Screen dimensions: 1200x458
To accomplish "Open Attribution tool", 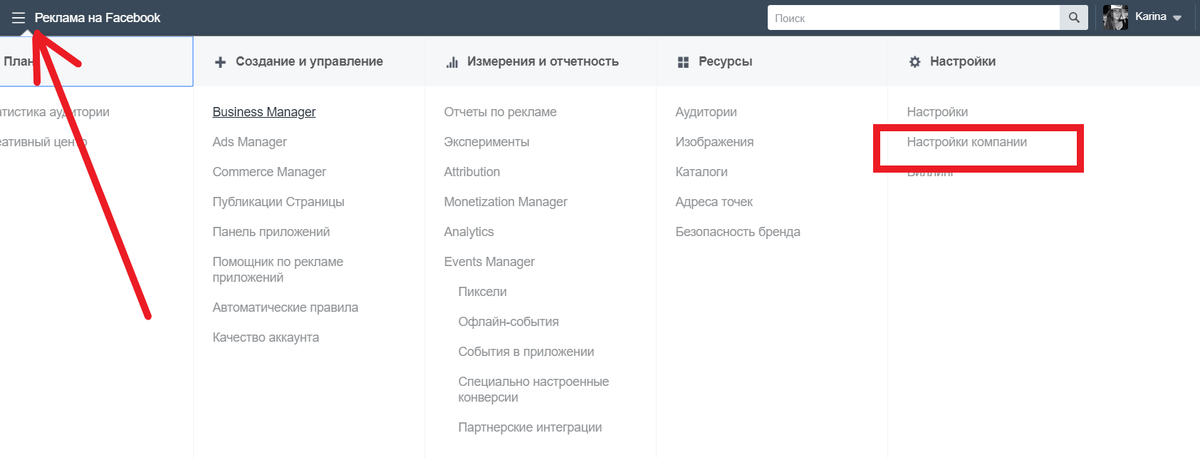I will coord(472,172).
